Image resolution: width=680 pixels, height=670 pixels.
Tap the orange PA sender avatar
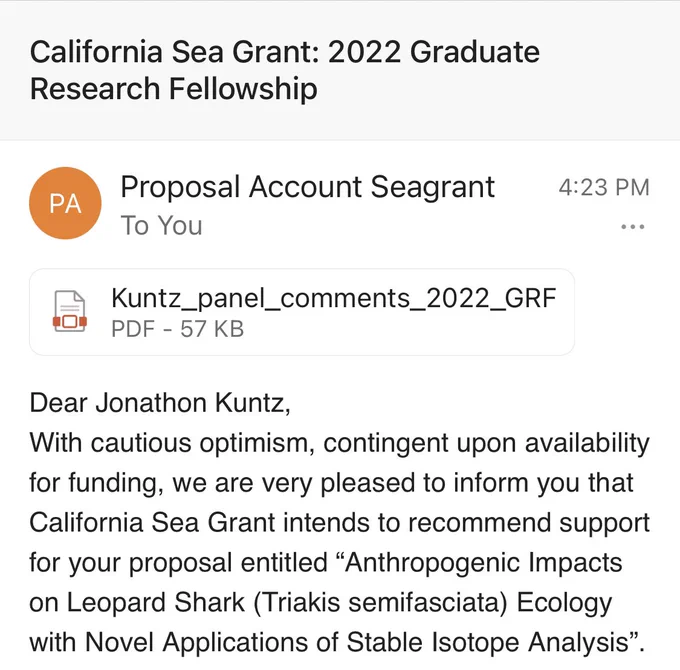(65, 203)
